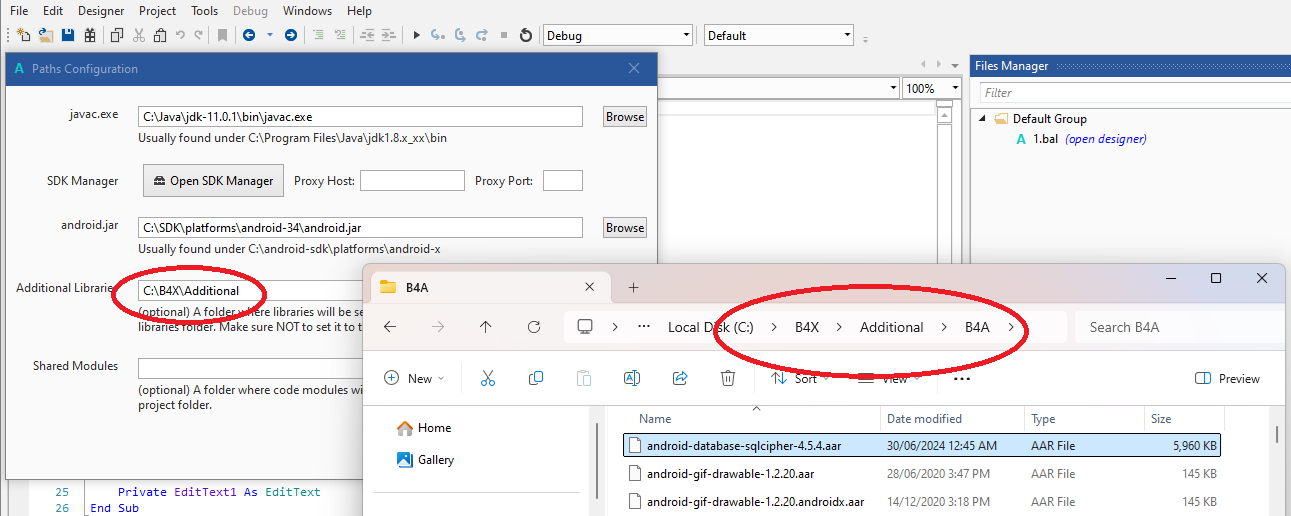Click the Step Over debug icon
The width and height of the screenshot is (1291, 516).
click(460, 35)
